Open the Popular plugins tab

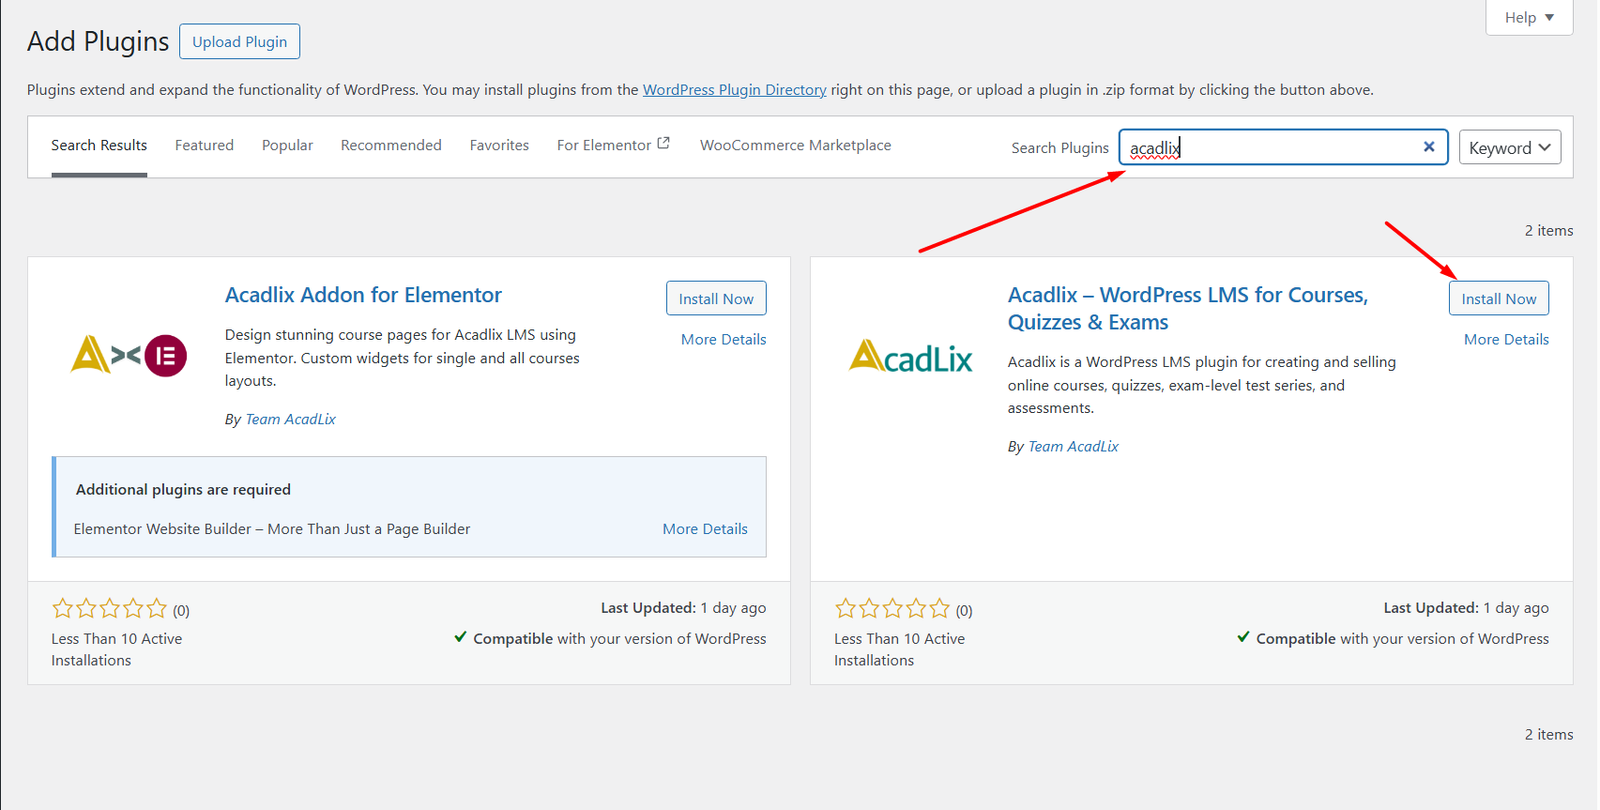point(287,146)
